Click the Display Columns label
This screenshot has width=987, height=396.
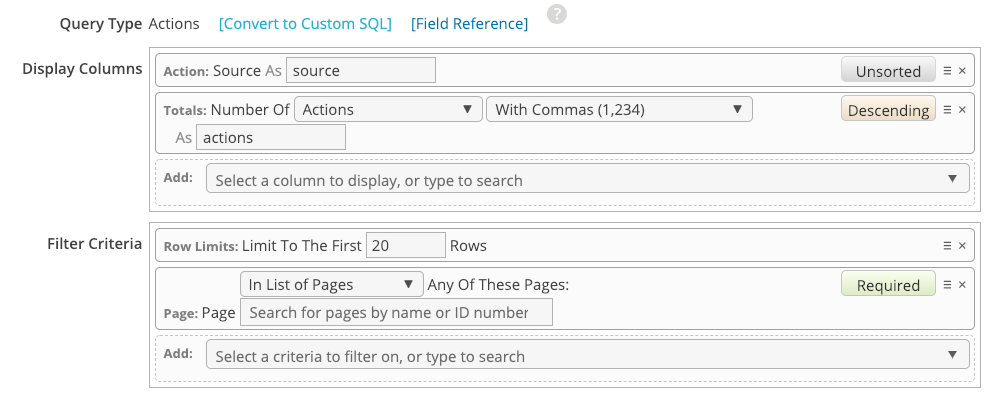pos(82,69)
